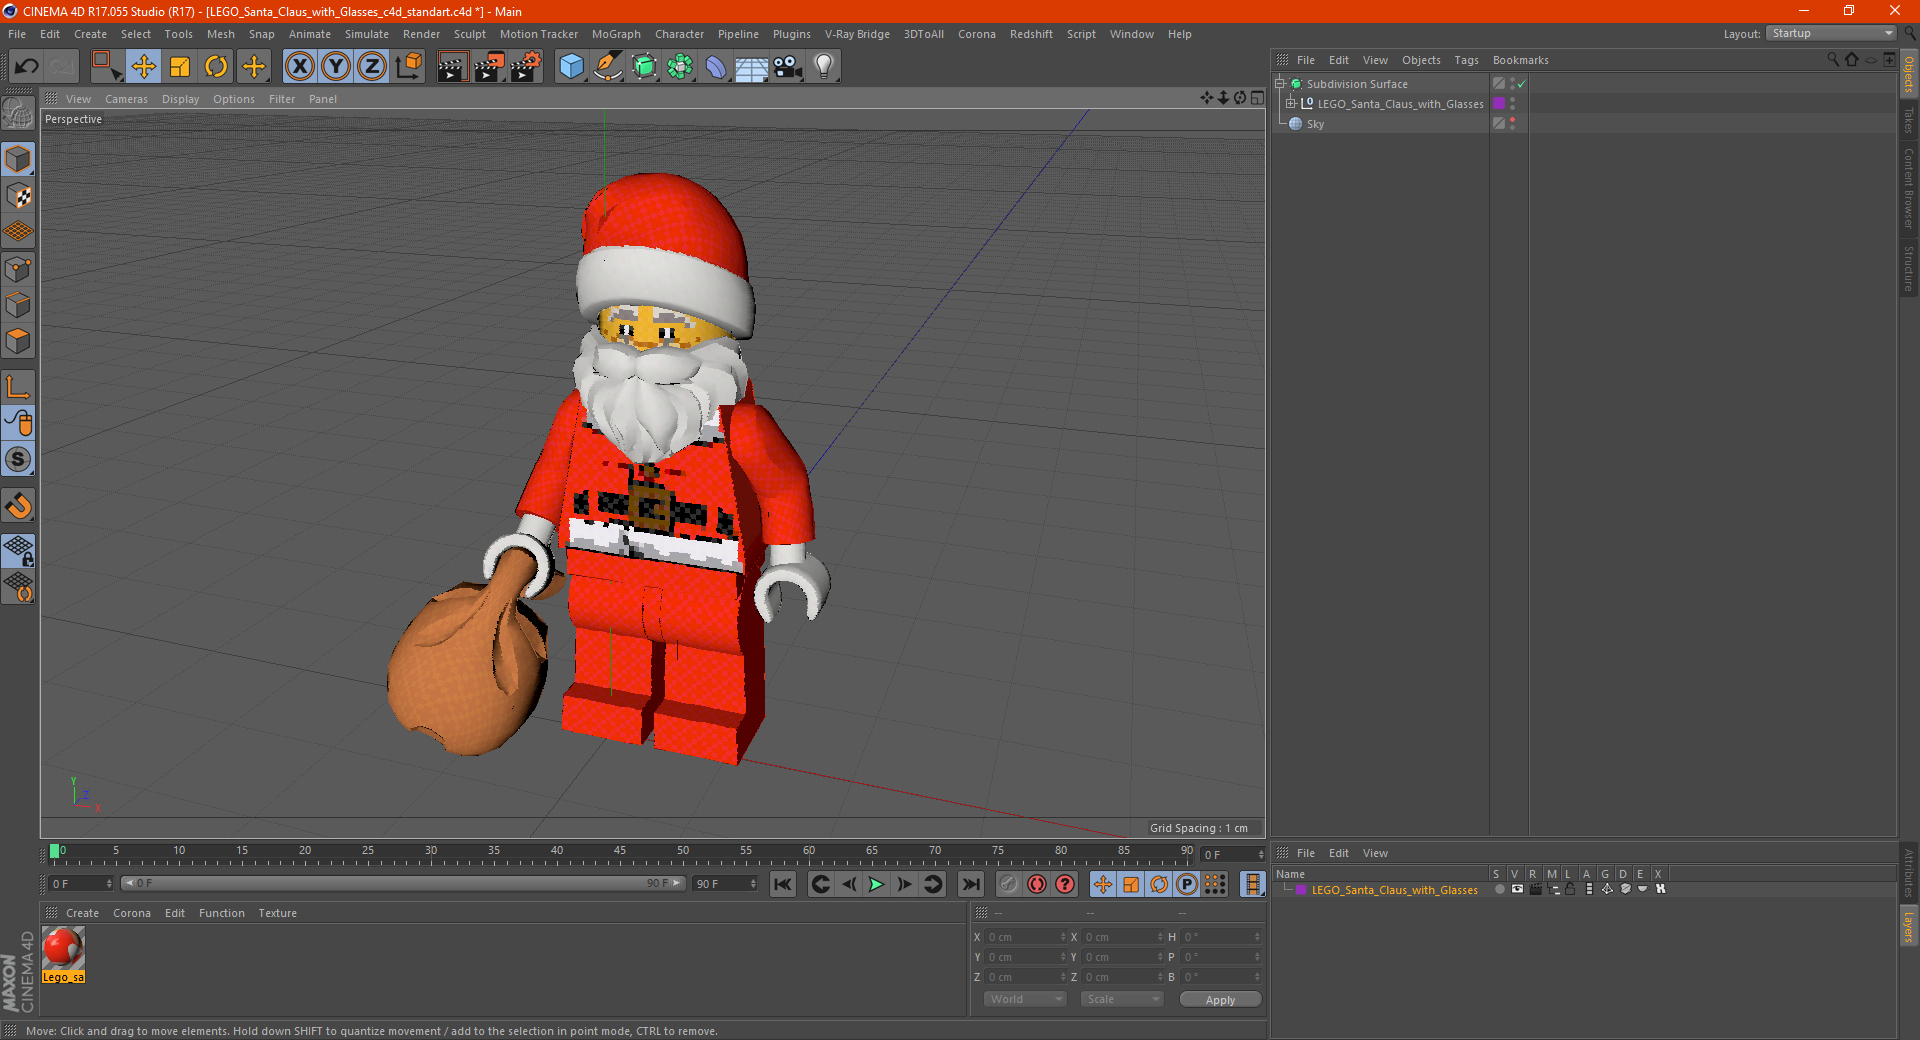1920x1040 pixels.
Task: Open material manager Texture menu
Action: (x=277, y=913)
